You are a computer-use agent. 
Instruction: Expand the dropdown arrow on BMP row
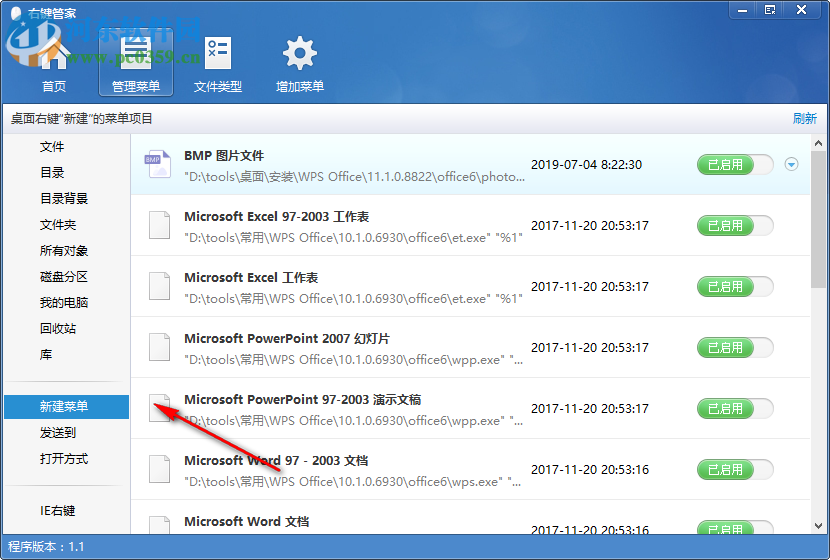[x=791, y=165]
